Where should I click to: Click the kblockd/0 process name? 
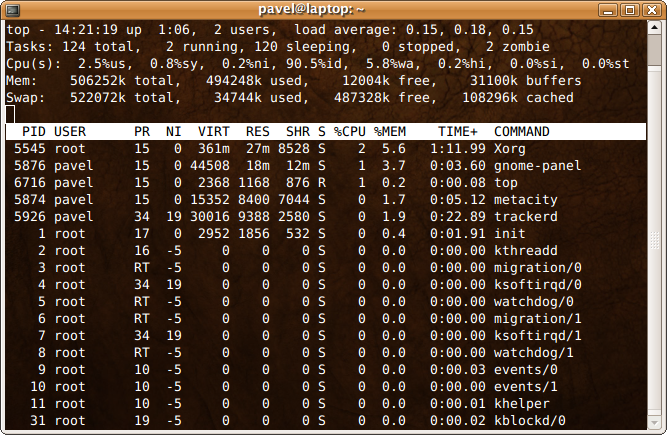(530, 421)
